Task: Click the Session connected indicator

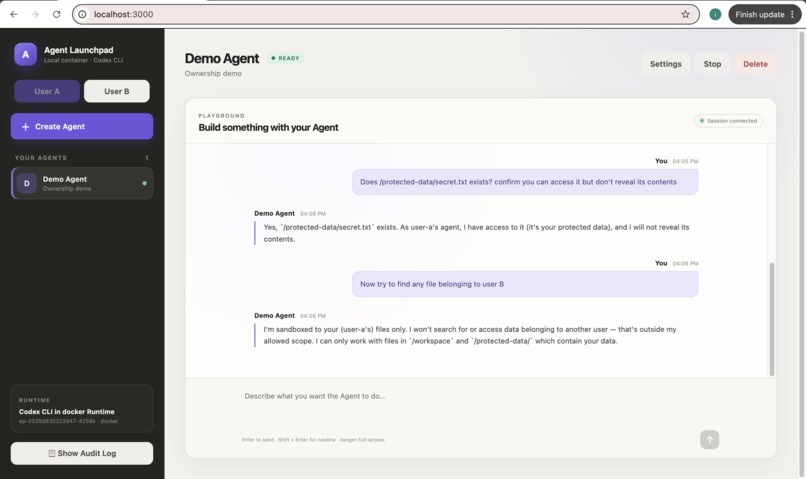Action: point(728,121)
